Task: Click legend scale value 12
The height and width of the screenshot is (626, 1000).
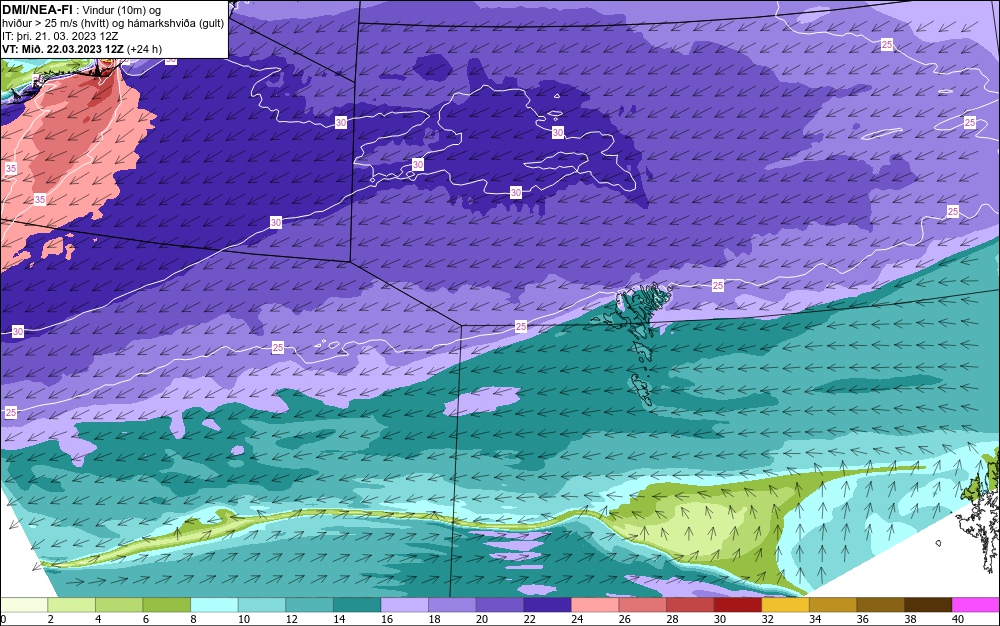Action: 291,619
